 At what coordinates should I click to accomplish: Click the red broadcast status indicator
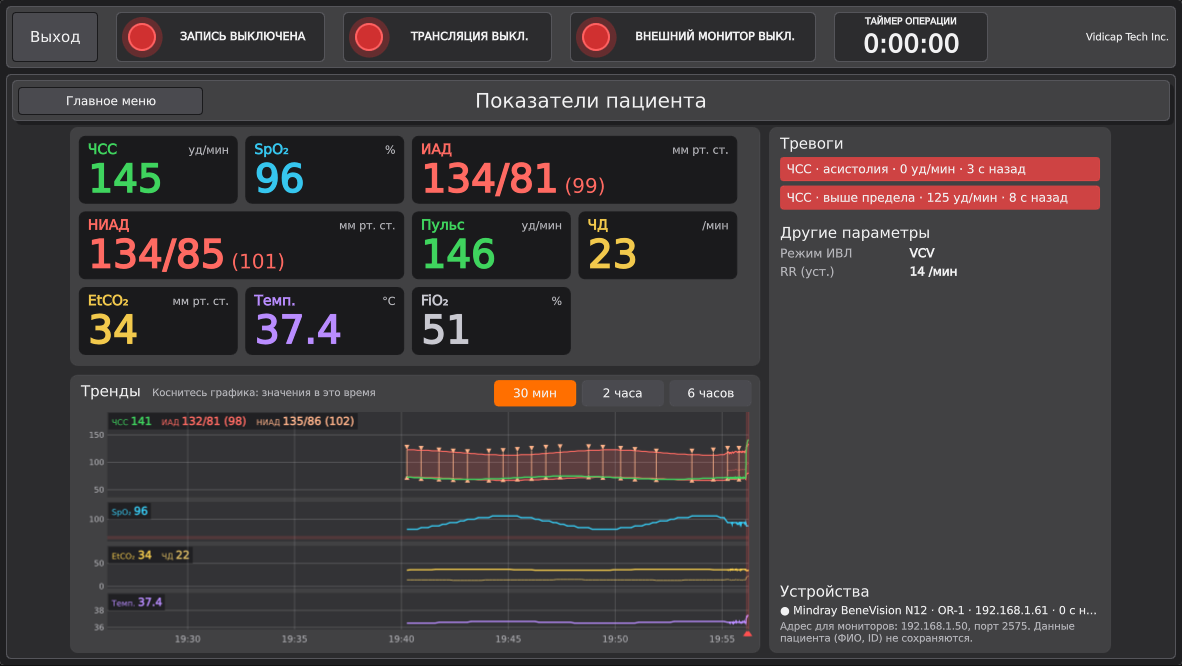(369, 37)
